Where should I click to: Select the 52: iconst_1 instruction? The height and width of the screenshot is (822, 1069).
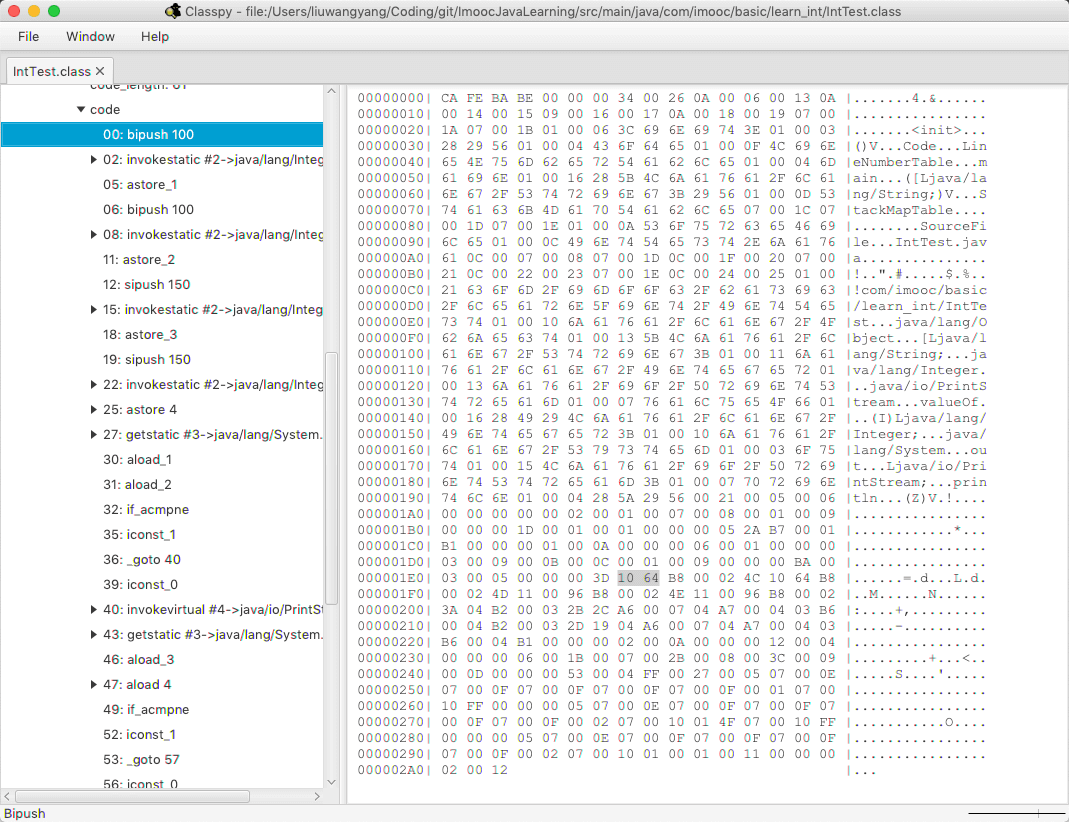[140, 734]
